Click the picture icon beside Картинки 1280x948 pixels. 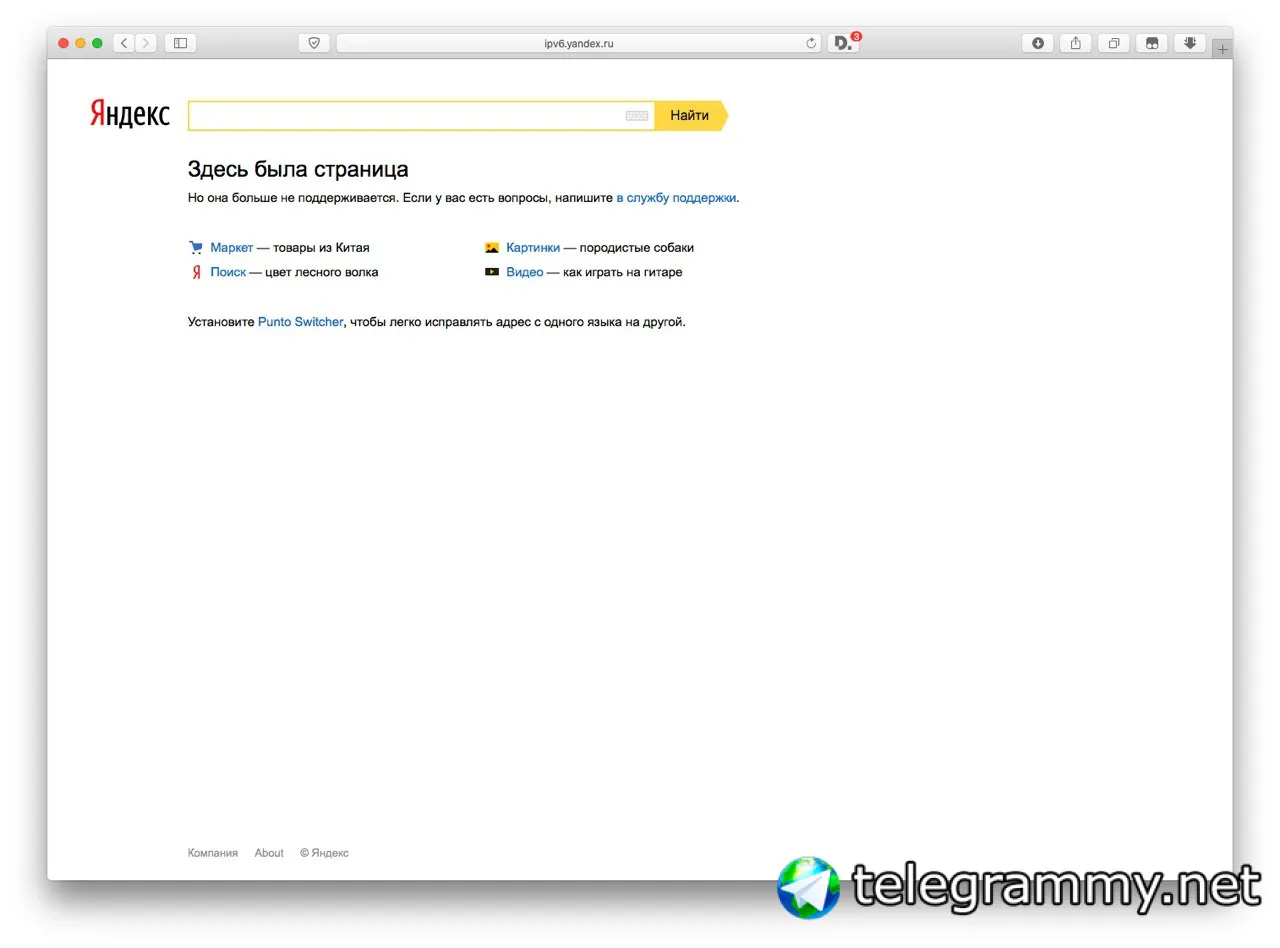pos(492,248)
